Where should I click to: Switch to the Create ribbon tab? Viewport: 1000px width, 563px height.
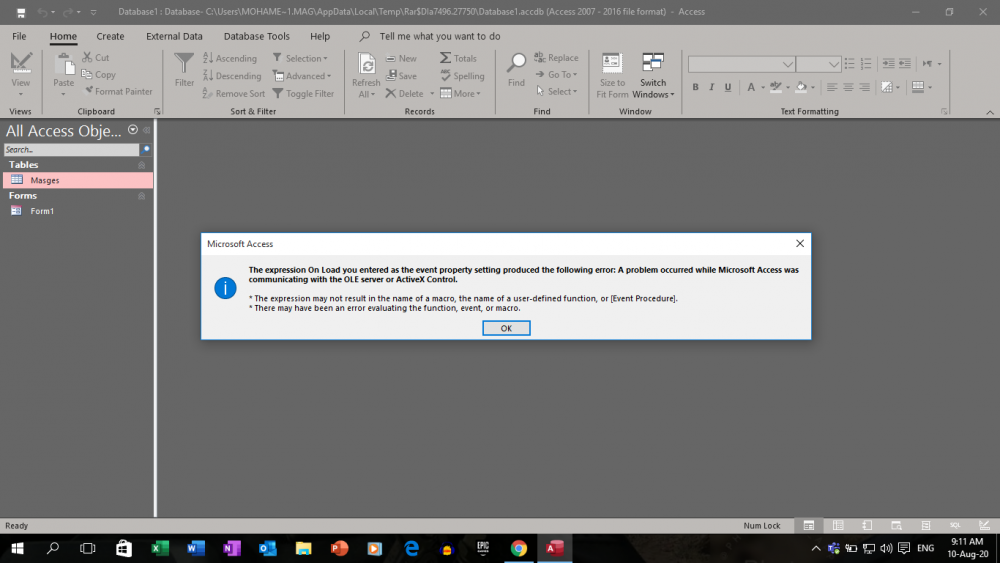(110, 36)
